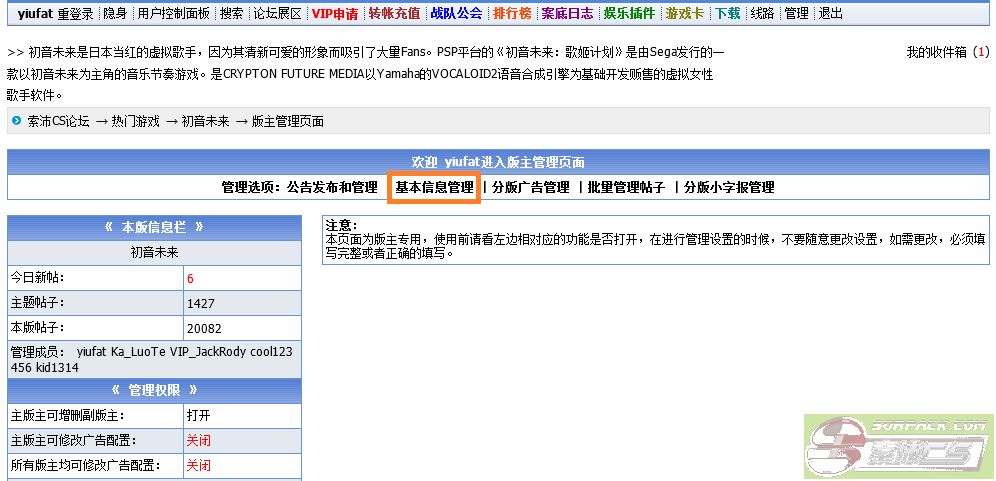This screenshot has width=996, height=481.
Task: Click 退出 to log out
Action: (x=830, y=14)
